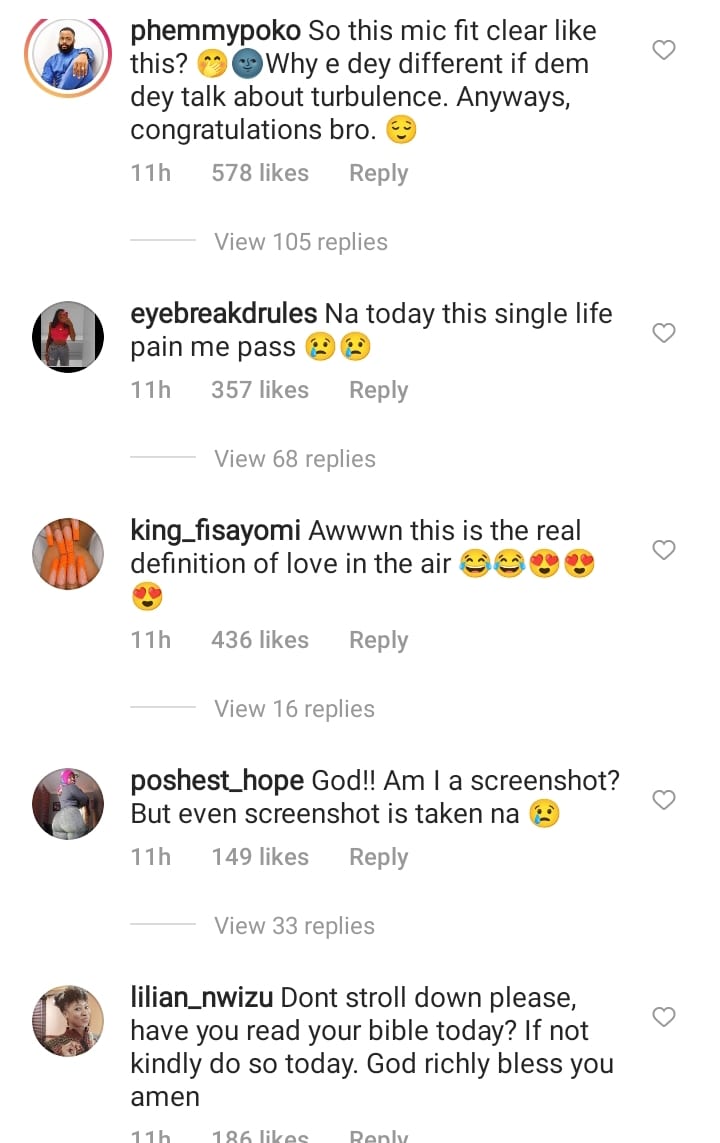Screen dimensions: 720x1143
Task: Heart the poshest_hope screenshot comment
Action: pos(664,800)
